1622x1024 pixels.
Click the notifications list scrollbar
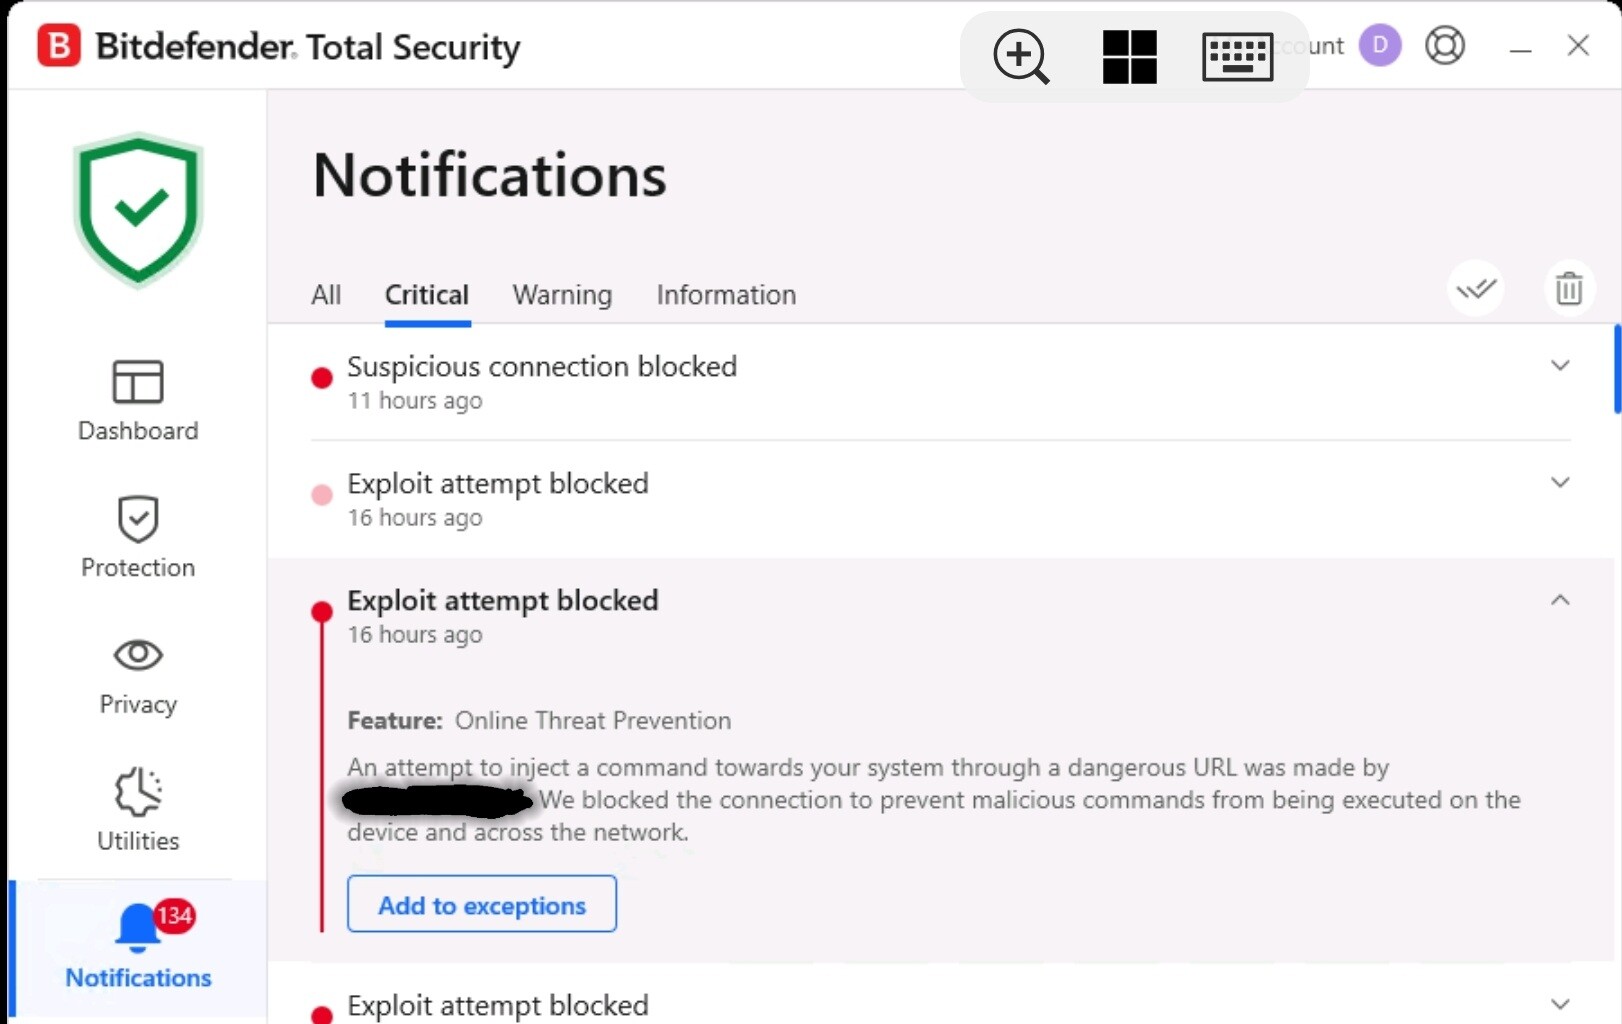[x=1616, y=370]
